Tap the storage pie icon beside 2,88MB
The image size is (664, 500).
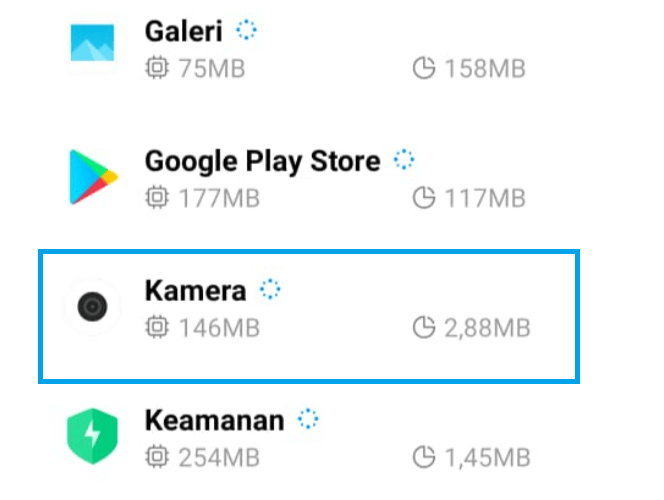[x=424, y=327]
